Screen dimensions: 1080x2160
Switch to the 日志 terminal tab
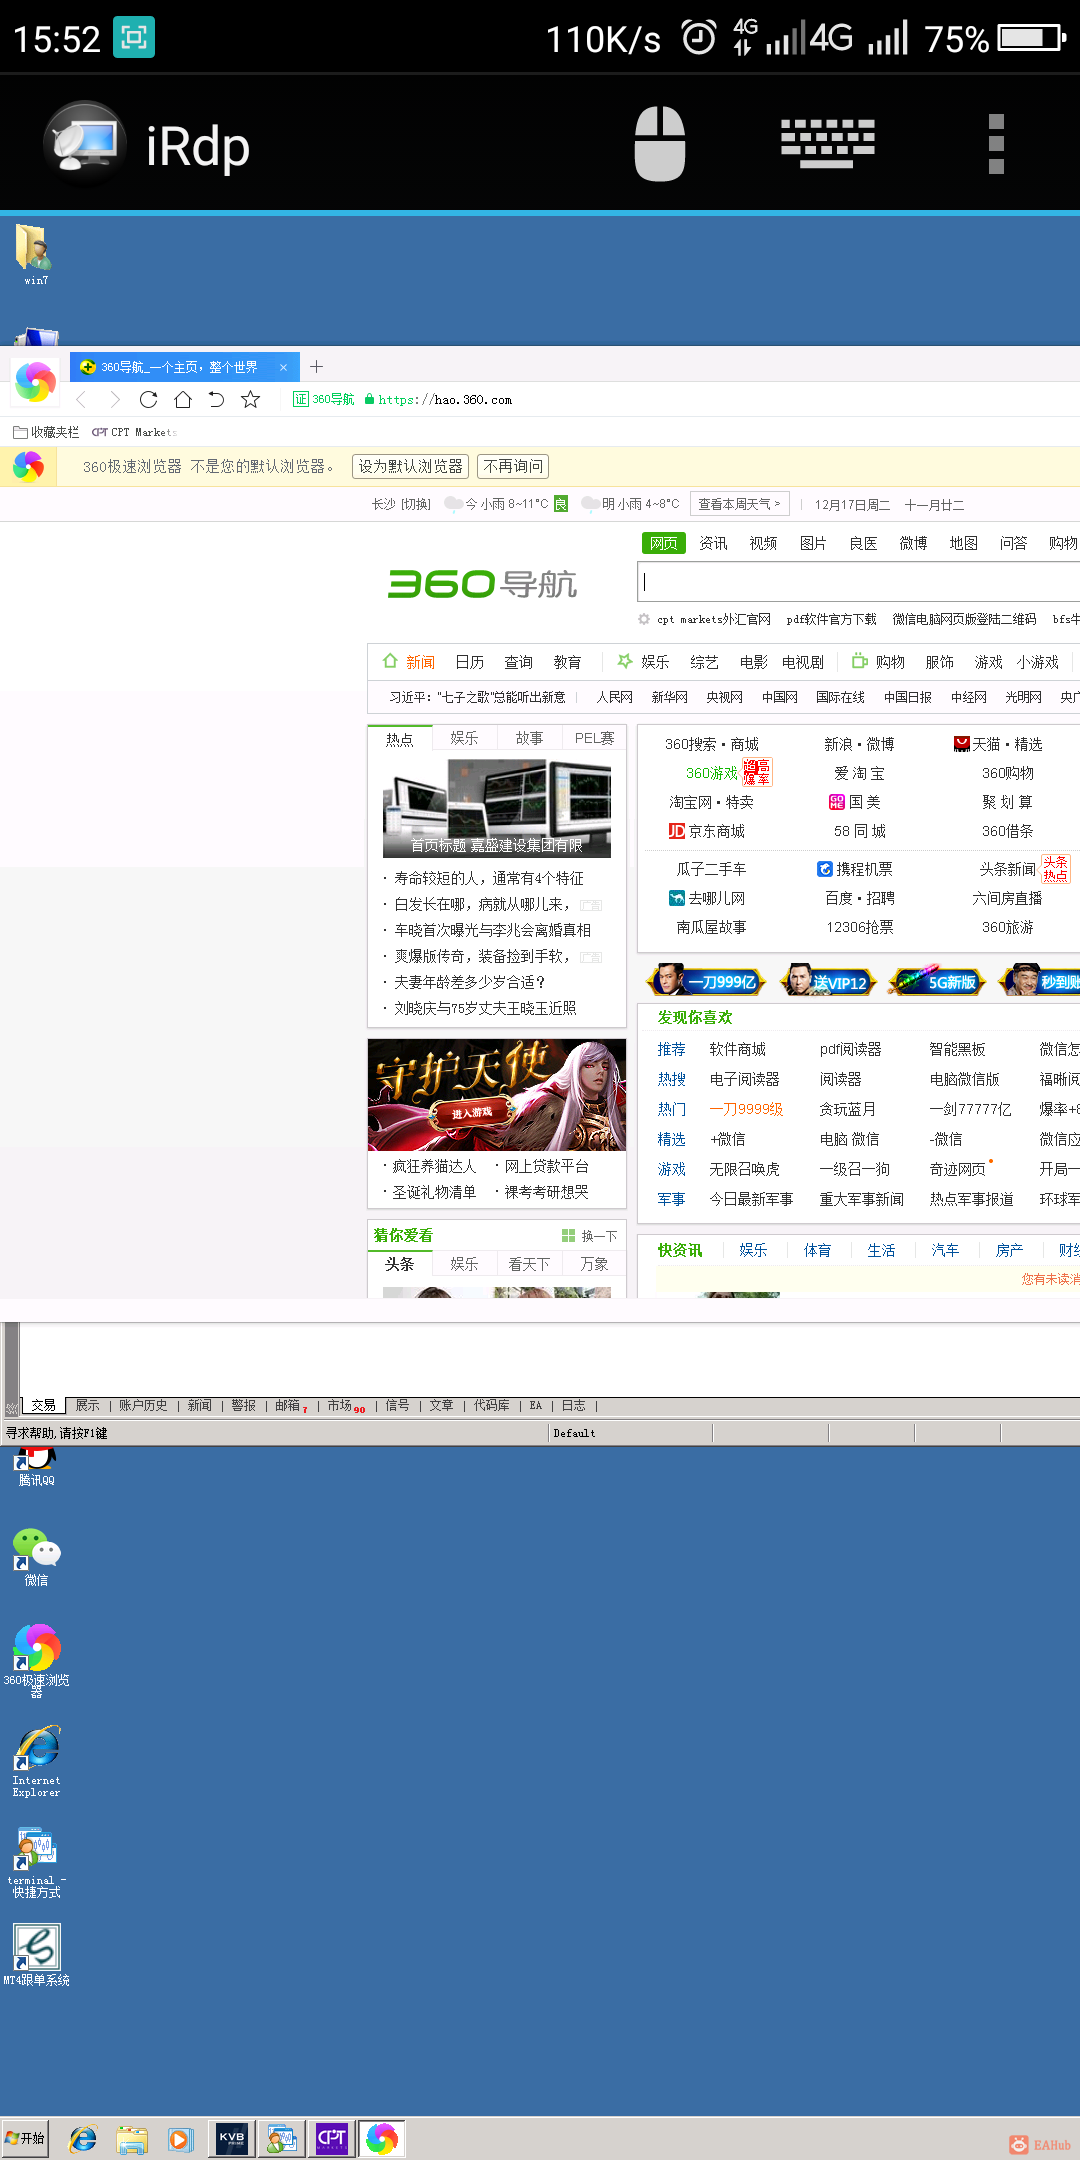(573, 1405)
